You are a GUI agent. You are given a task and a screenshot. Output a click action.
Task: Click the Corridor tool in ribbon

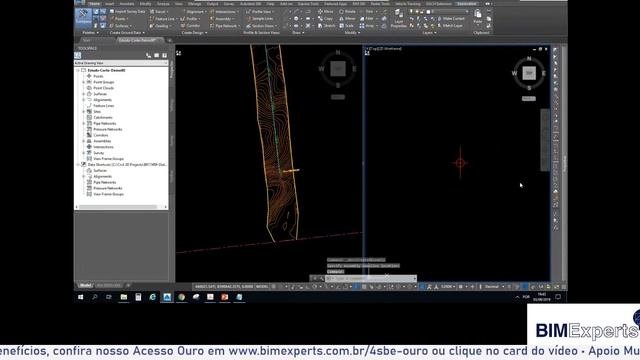coord(191,26)
